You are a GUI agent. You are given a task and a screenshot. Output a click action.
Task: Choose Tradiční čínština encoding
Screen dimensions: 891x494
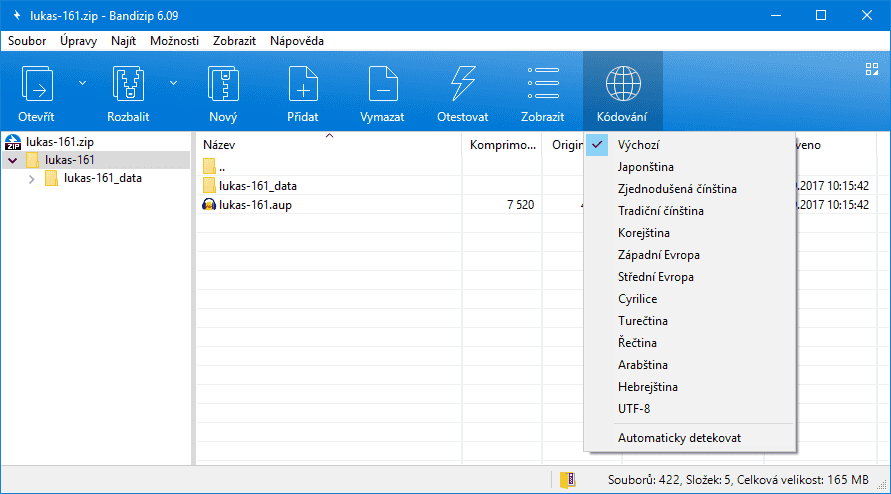(690, 211)
